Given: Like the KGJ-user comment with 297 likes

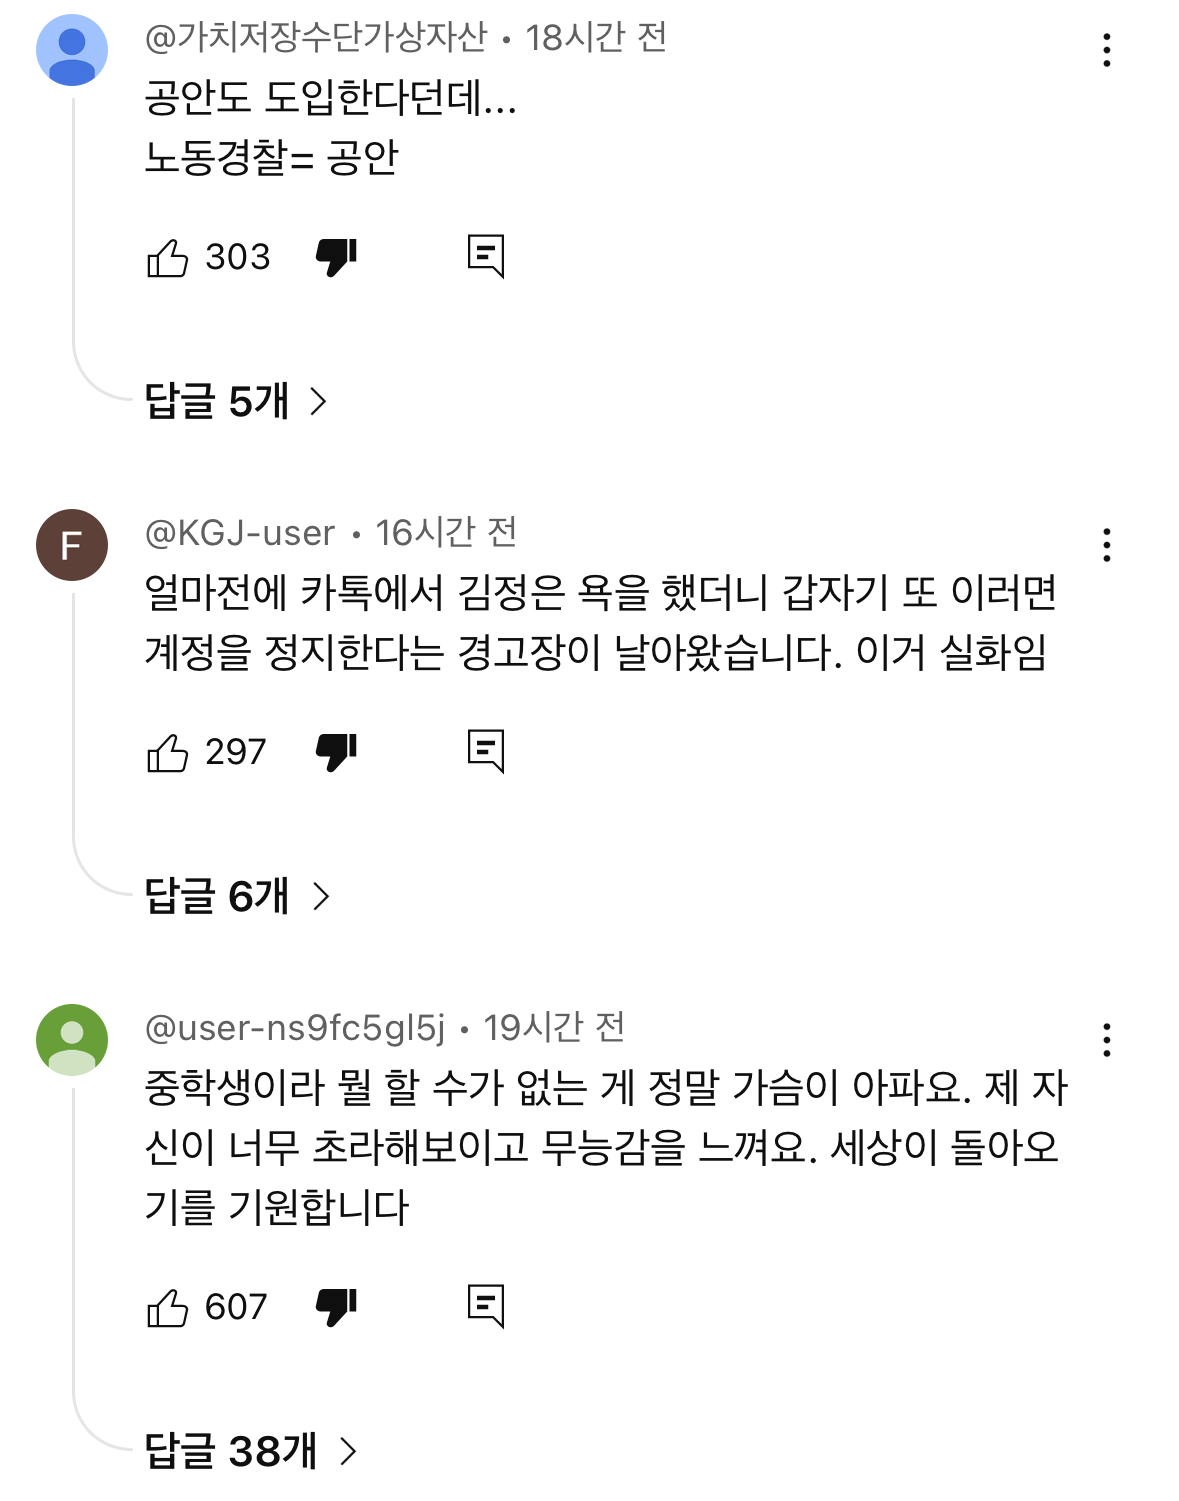Looking at the screenshot, I should (x=168, y=752).
